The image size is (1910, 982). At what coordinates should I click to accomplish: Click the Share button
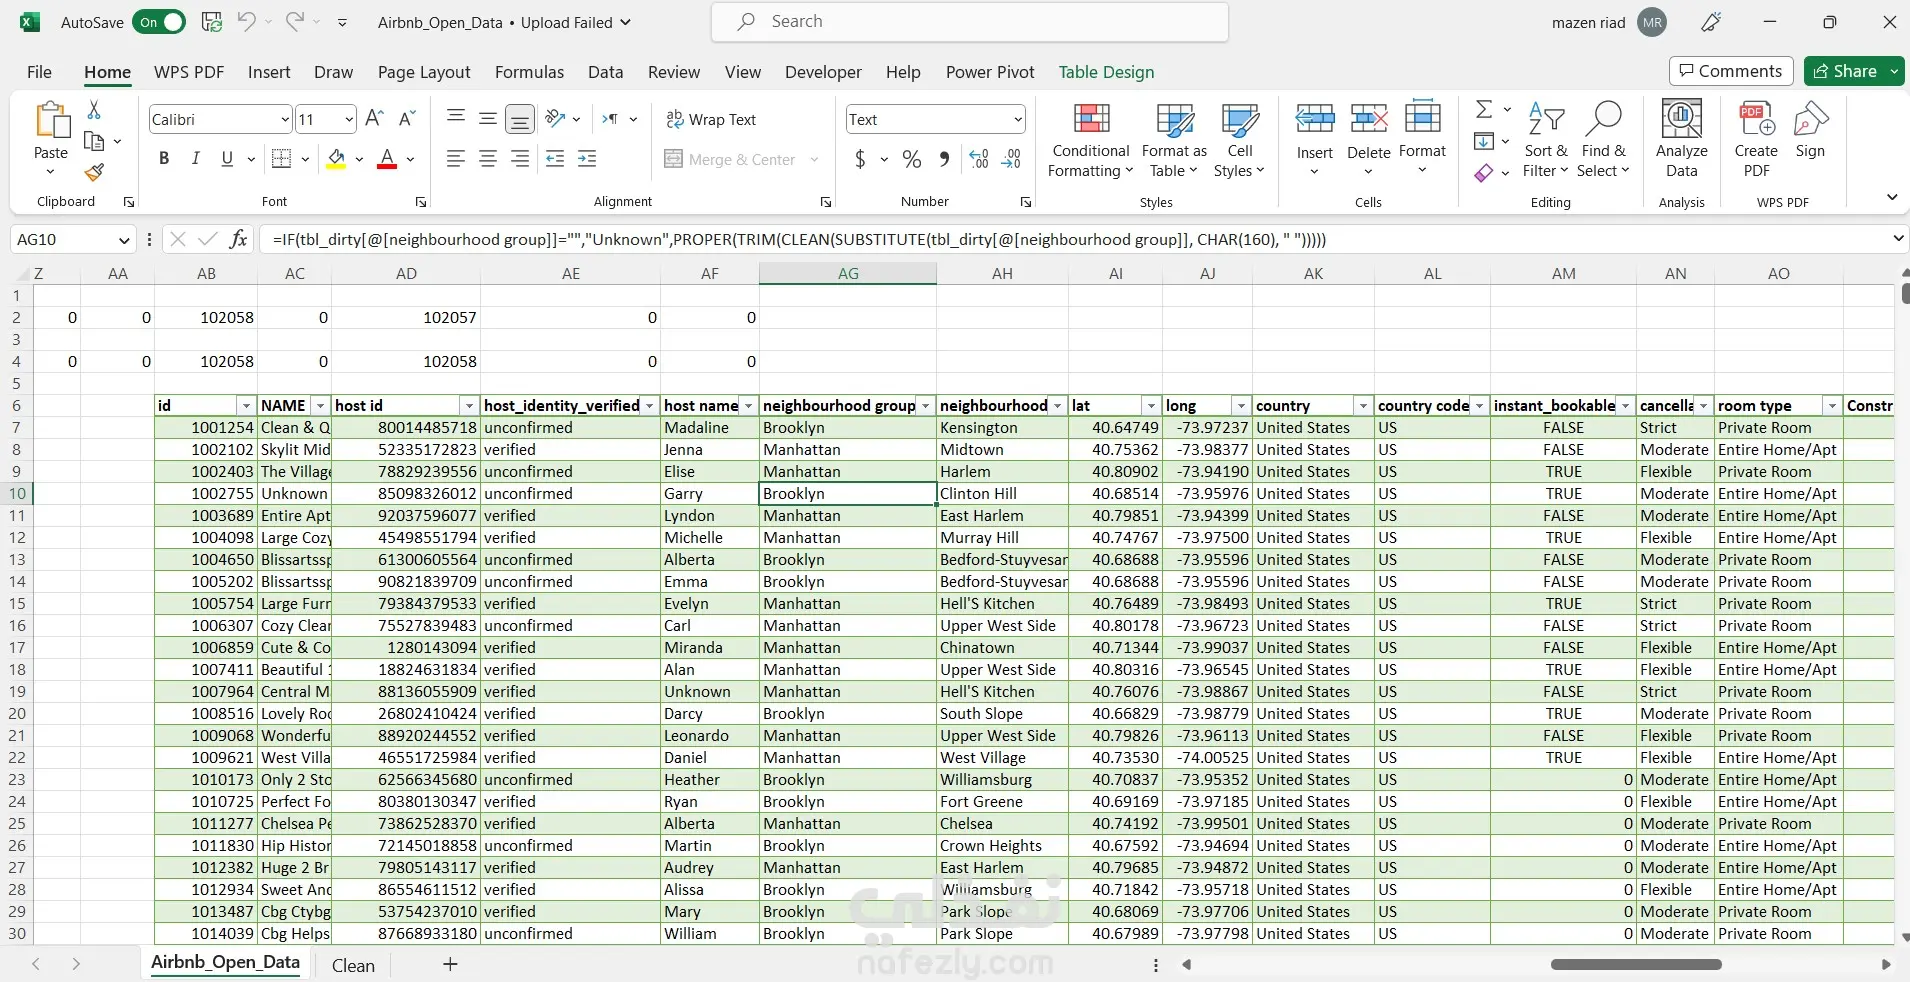click(x=1845, y=71)
